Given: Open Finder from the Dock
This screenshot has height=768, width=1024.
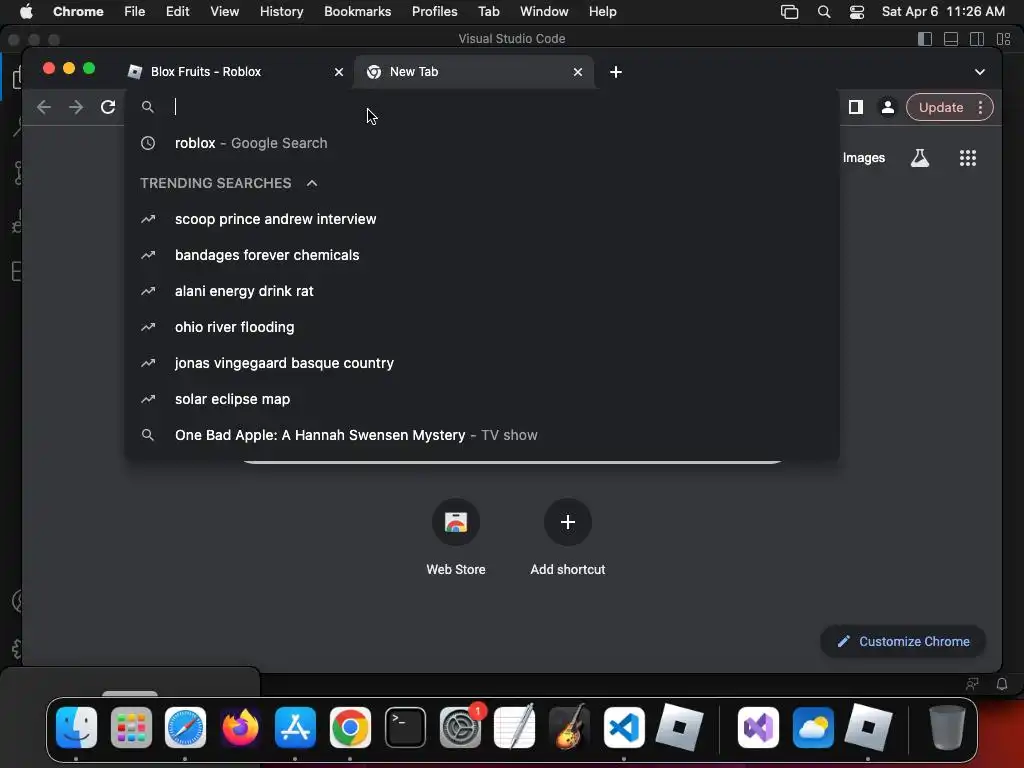Looking at the screenshot, I should pyautogui.click(x=76, y=727).
